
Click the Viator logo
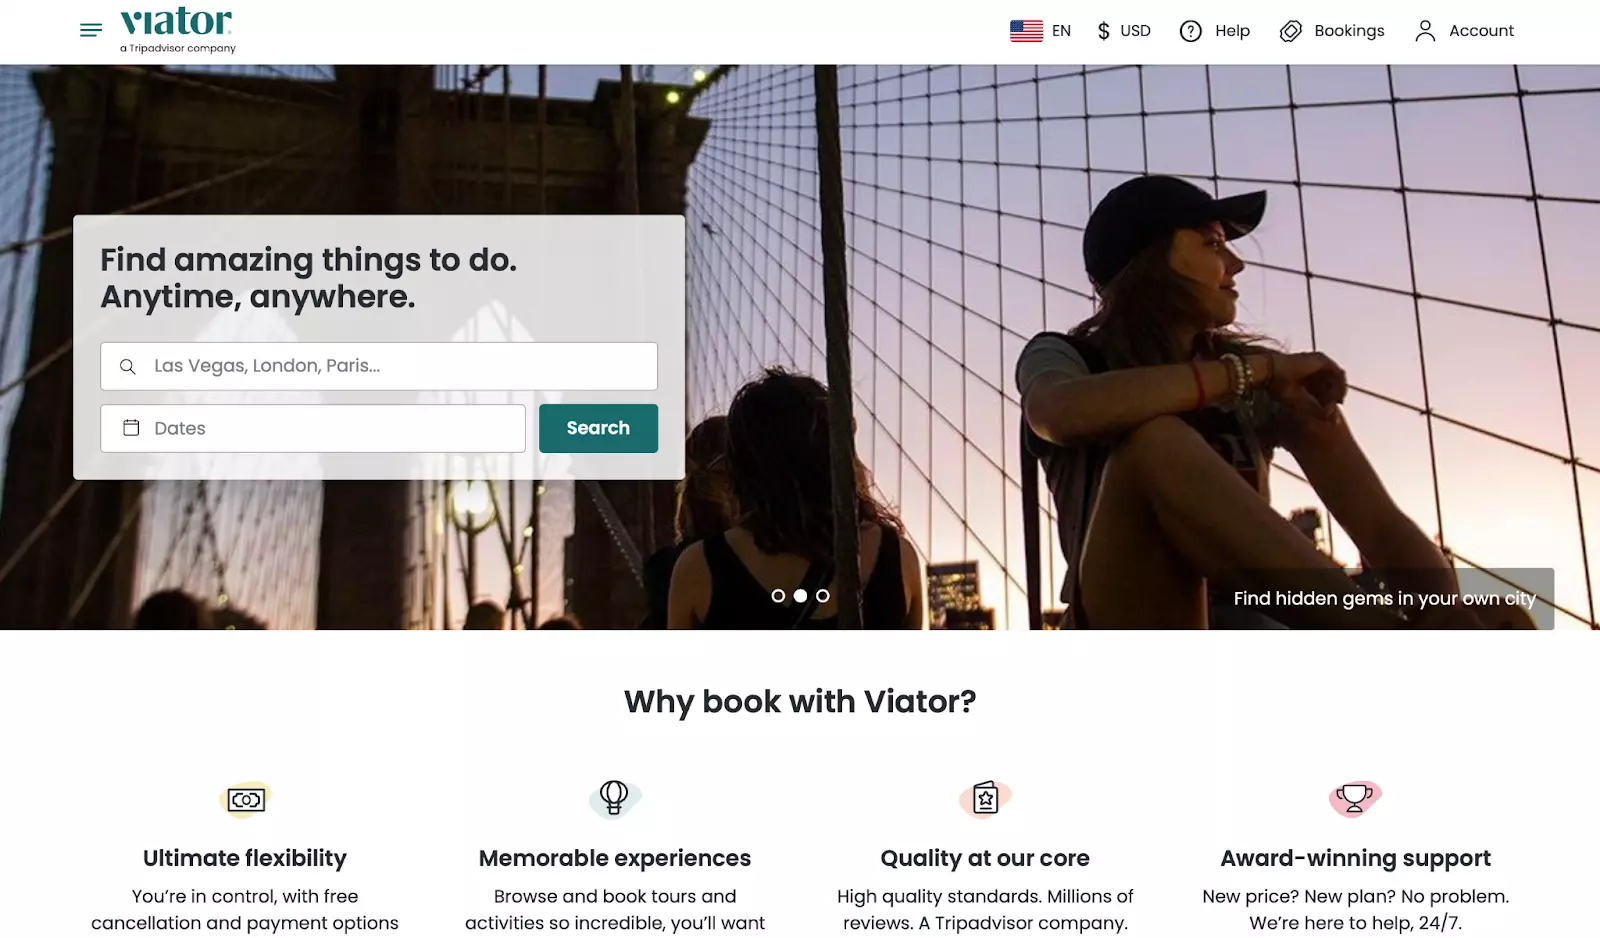click(178, 30)
